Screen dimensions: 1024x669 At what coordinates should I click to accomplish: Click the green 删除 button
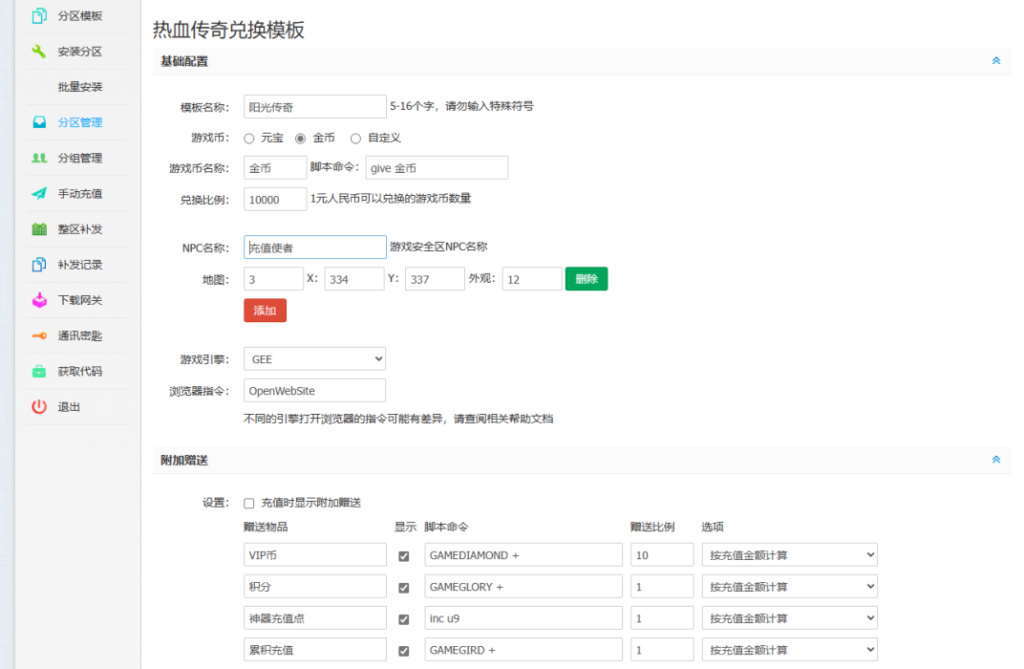586,279
